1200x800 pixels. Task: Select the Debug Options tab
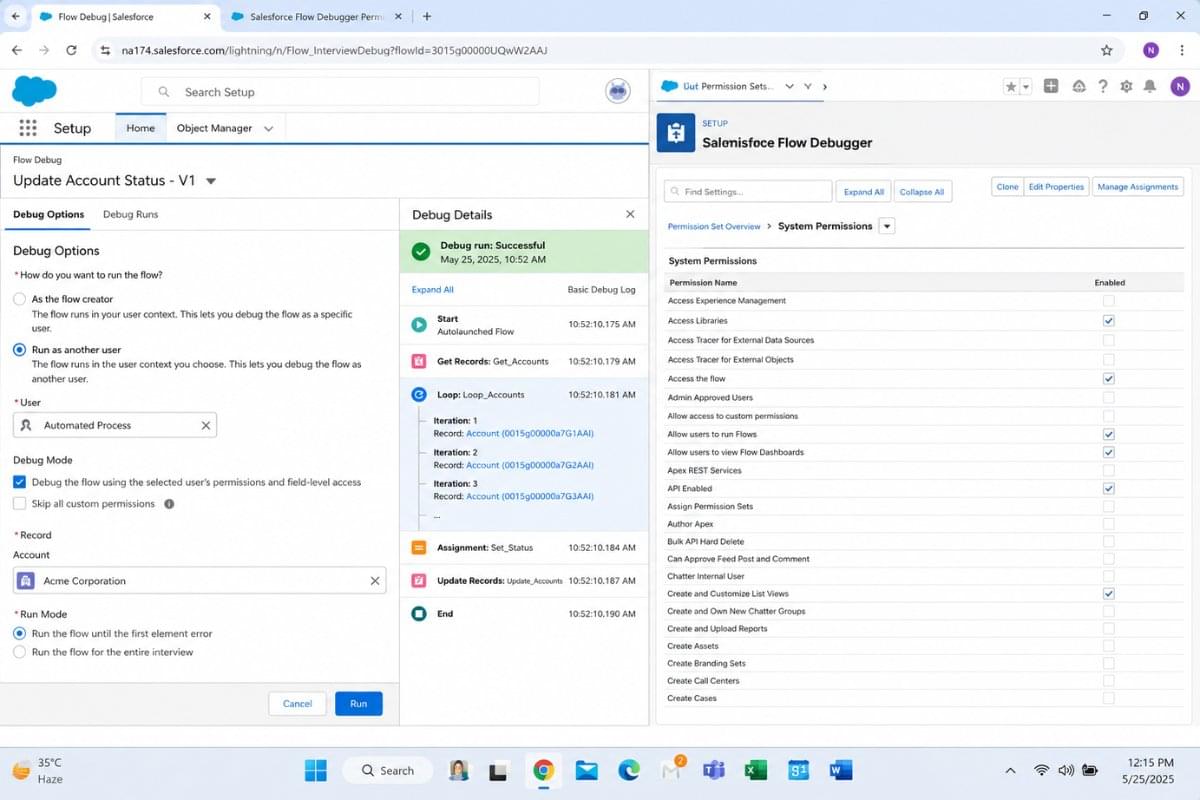coord(48,214)
